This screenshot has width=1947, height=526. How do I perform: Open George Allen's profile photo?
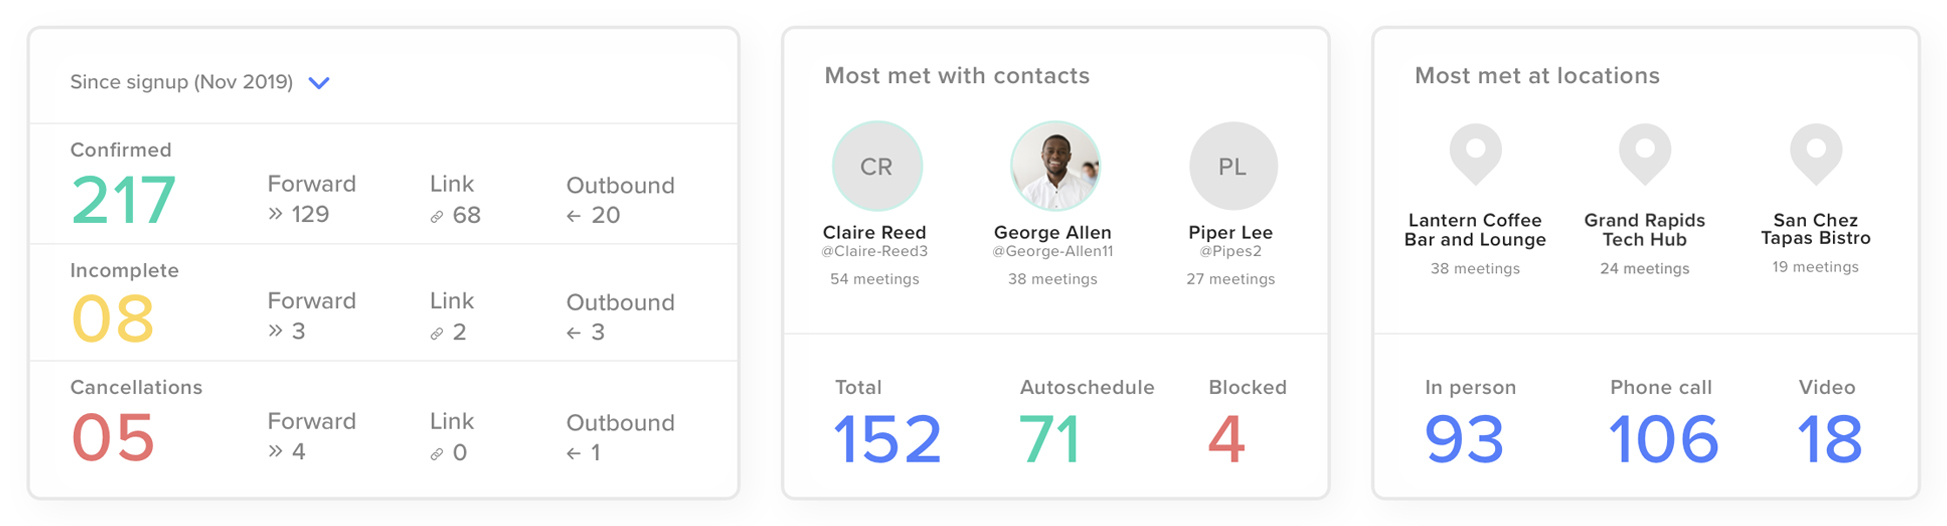point(1055,166)
